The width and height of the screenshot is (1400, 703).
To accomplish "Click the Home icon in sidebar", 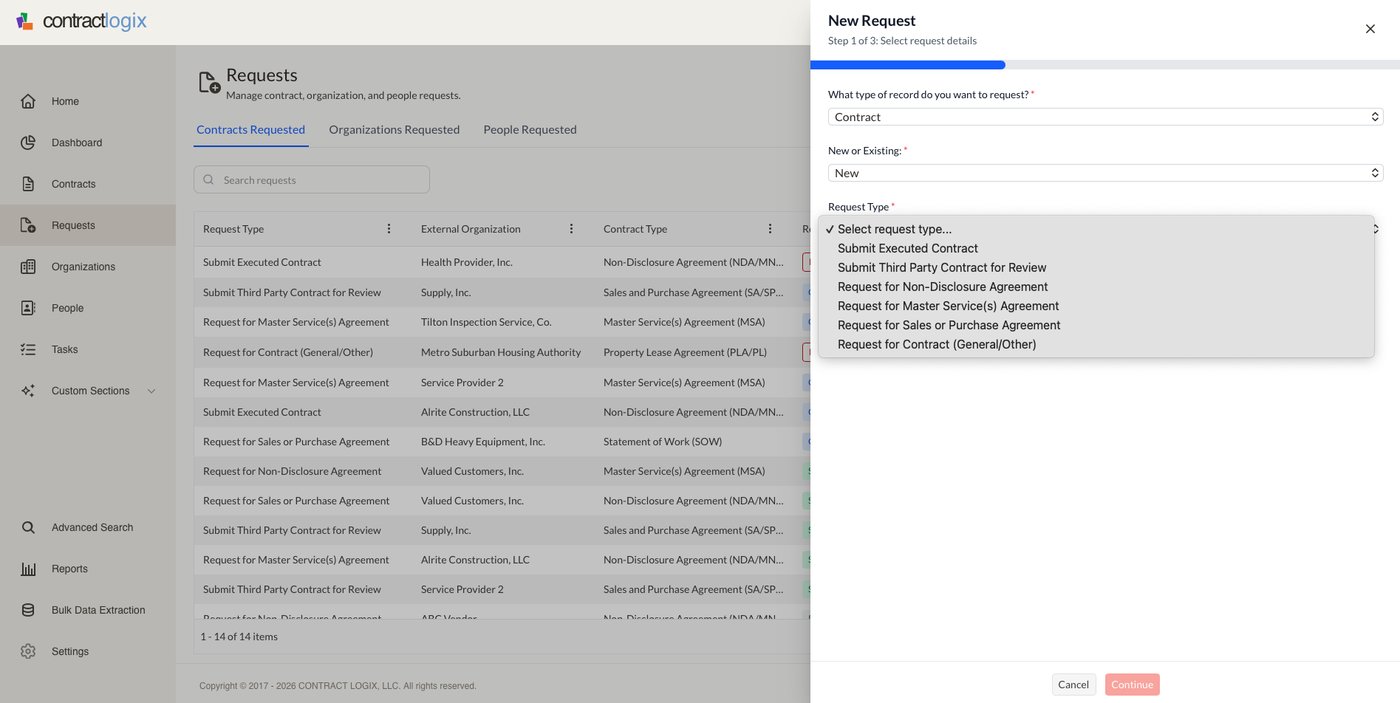I will pos(28,101).
